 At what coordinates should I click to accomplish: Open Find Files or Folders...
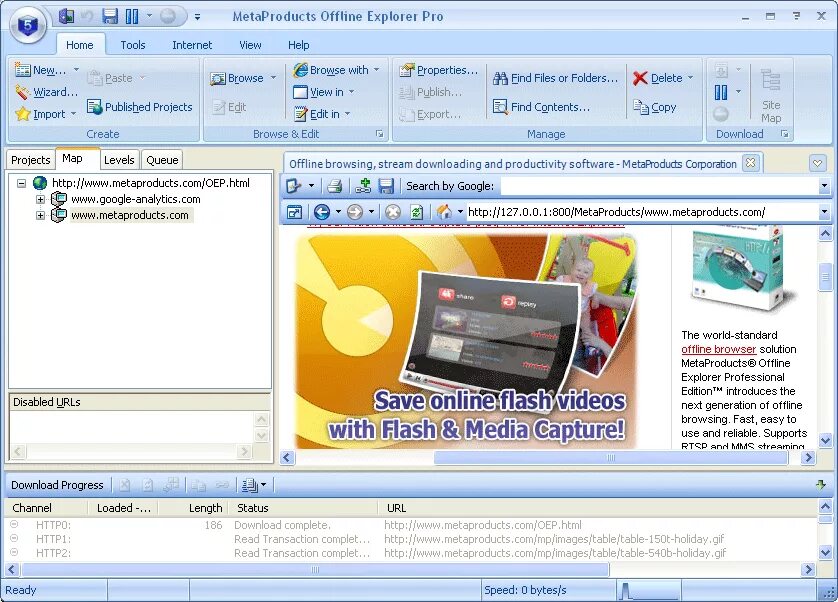click(x=555, y=78)
